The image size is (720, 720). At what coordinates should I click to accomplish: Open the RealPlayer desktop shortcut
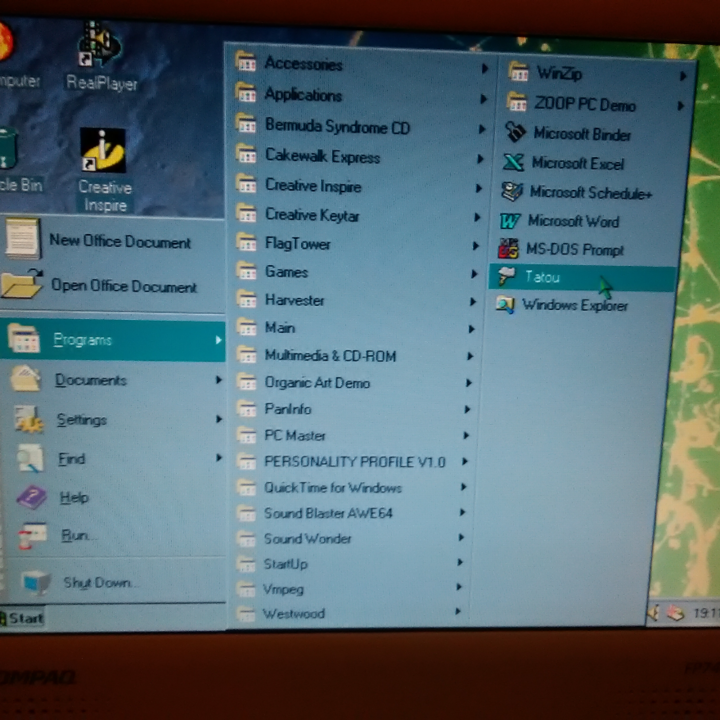pos(100,57)
